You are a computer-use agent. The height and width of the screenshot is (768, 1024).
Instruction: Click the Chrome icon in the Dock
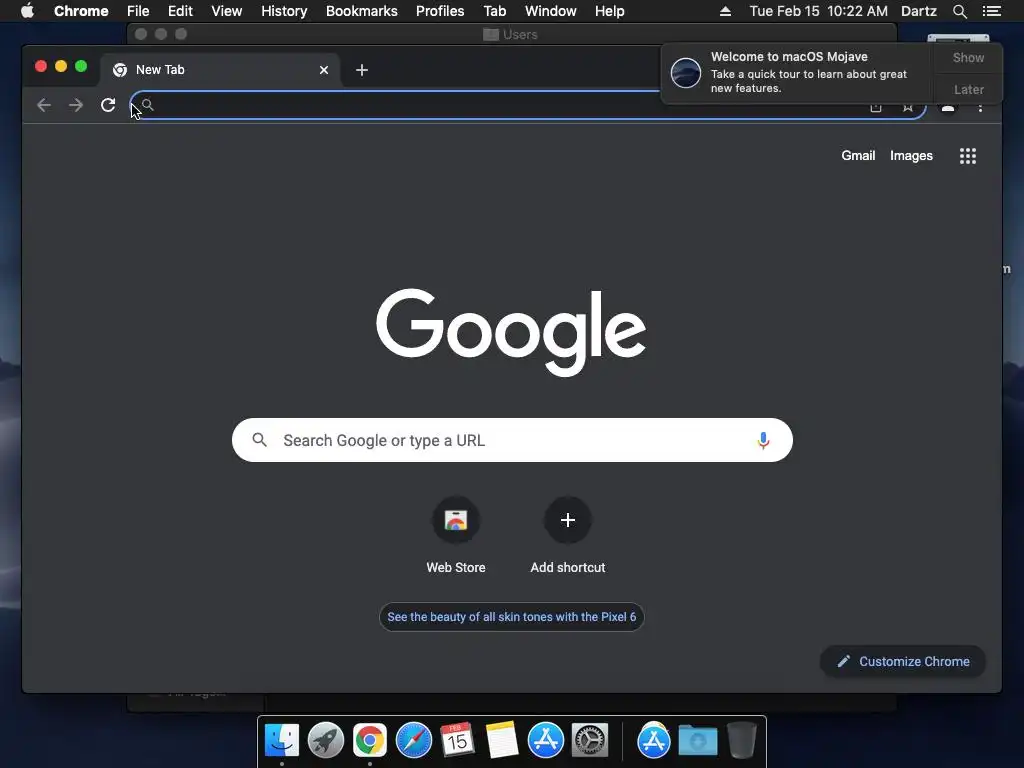[x=370, y=740]
